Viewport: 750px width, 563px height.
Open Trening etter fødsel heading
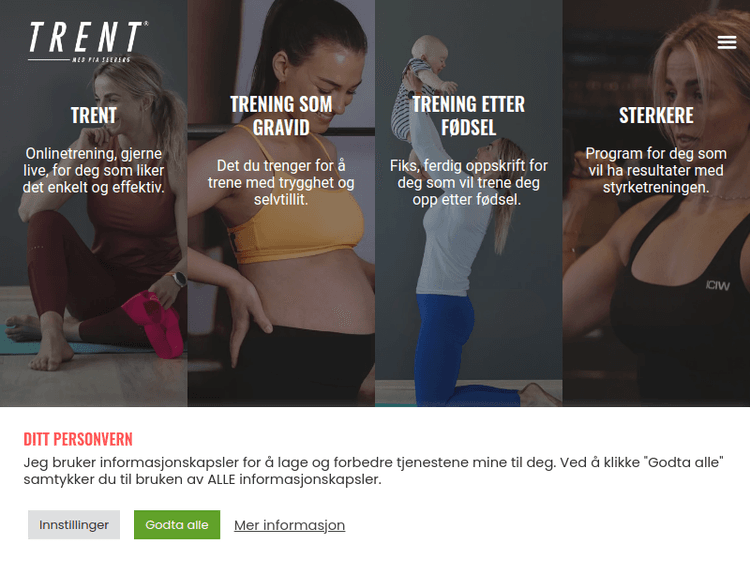pos(469,116)
